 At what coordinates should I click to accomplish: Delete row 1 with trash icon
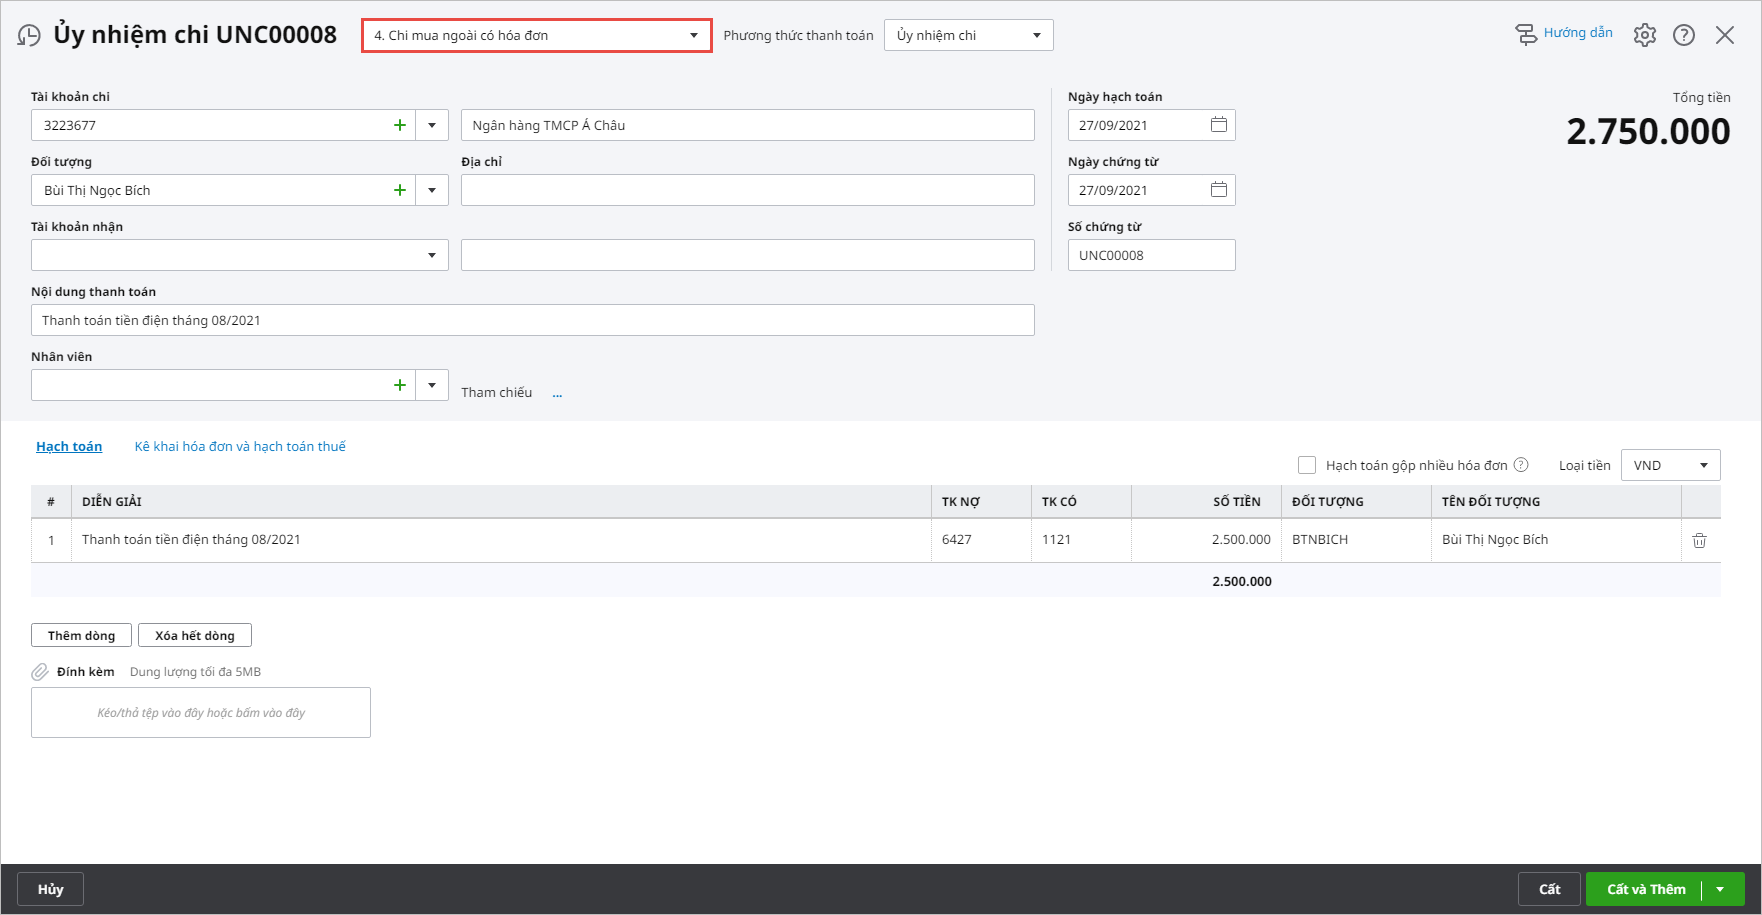(x=1699, y=540)
